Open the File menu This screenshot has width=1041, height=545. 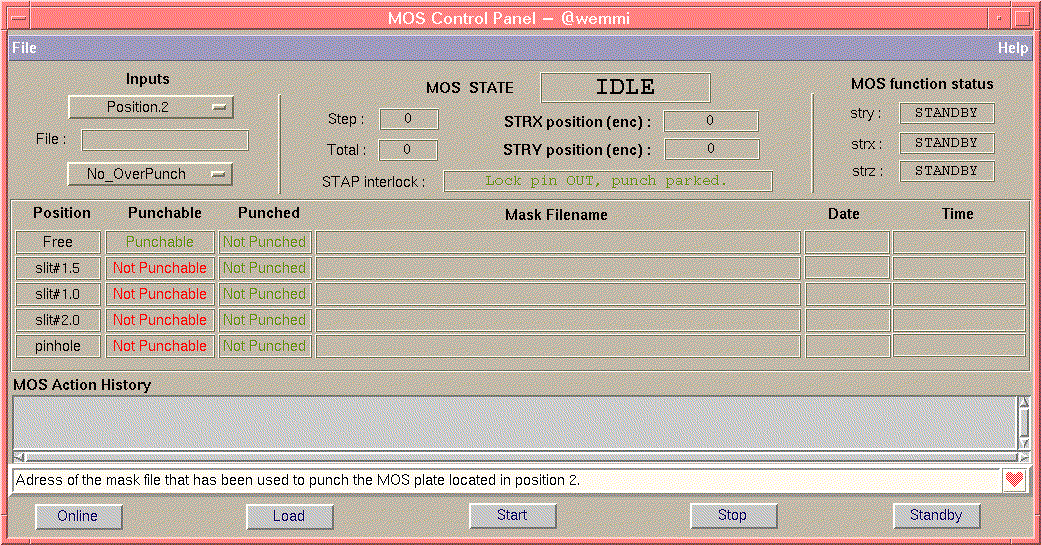tap(24, 48)
